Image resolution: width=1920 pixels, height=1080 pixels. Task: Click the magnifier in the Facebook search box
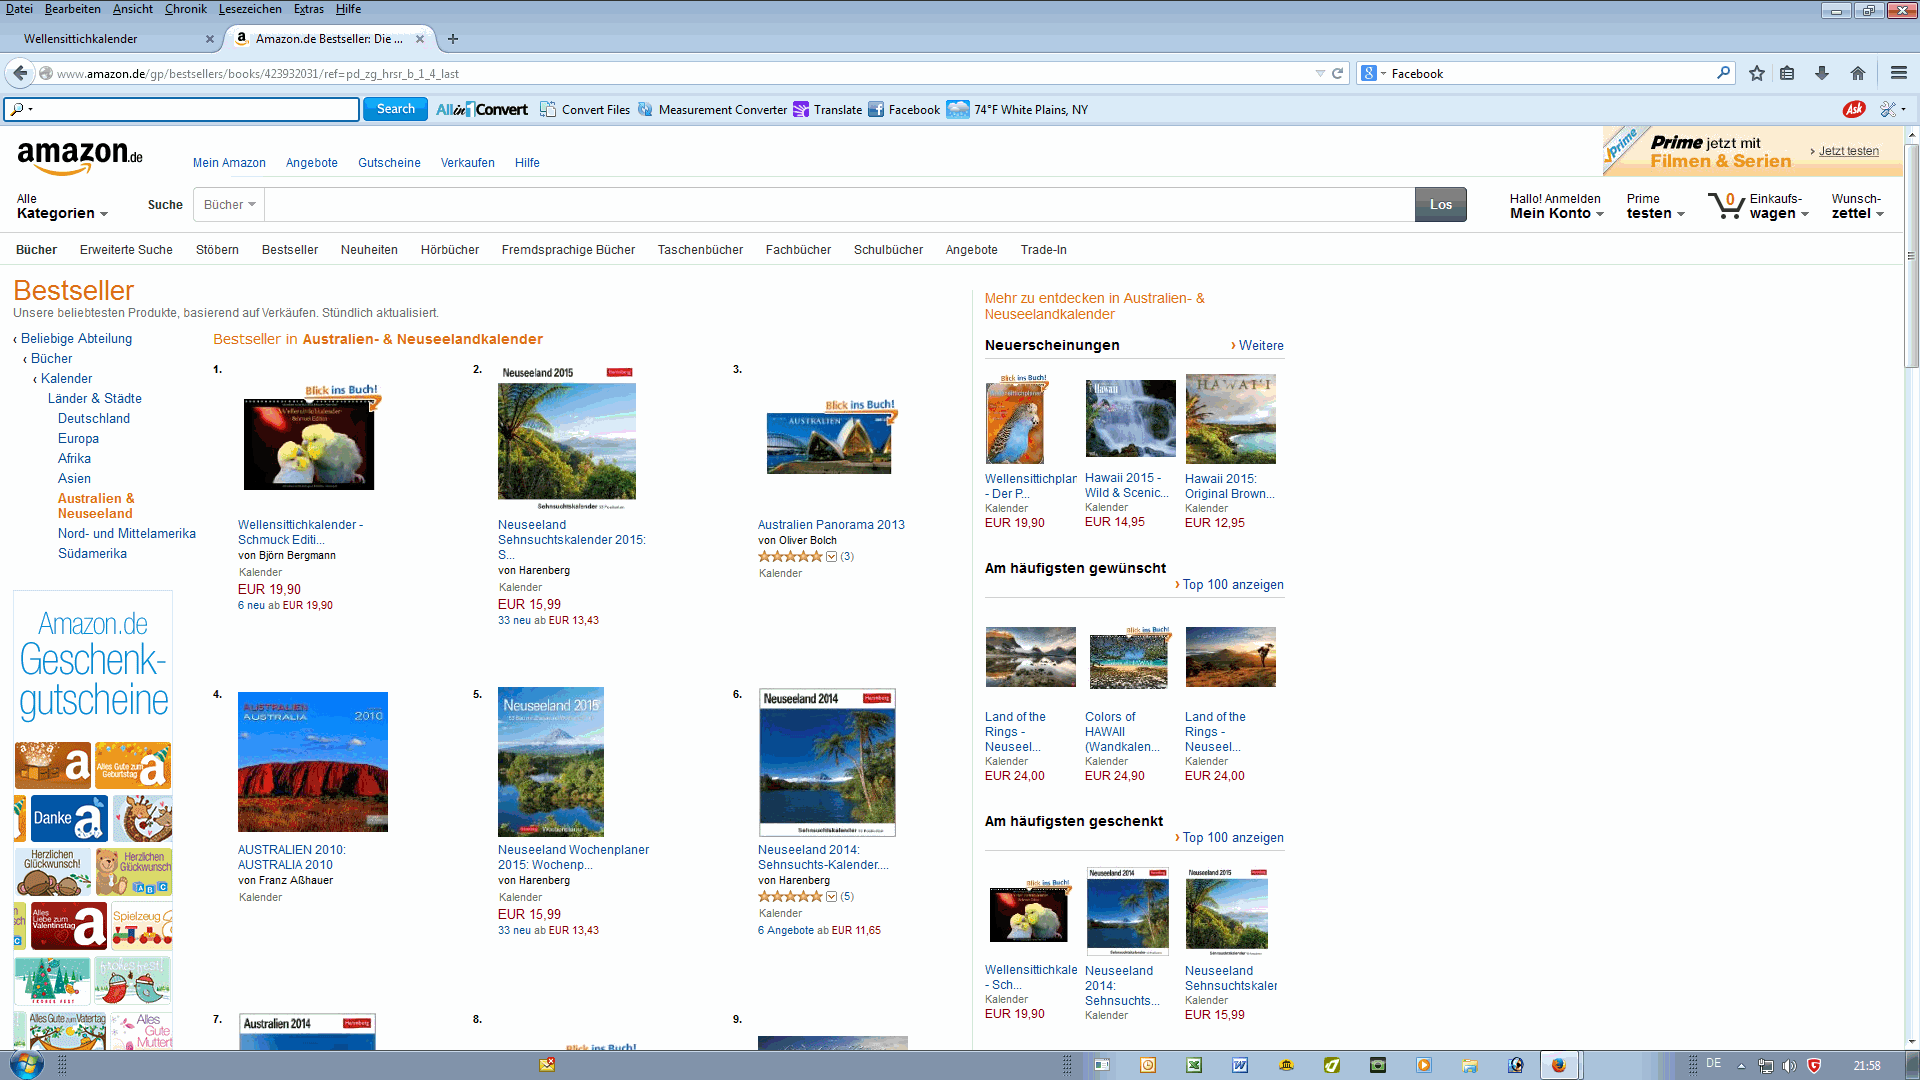[1724, 73]
